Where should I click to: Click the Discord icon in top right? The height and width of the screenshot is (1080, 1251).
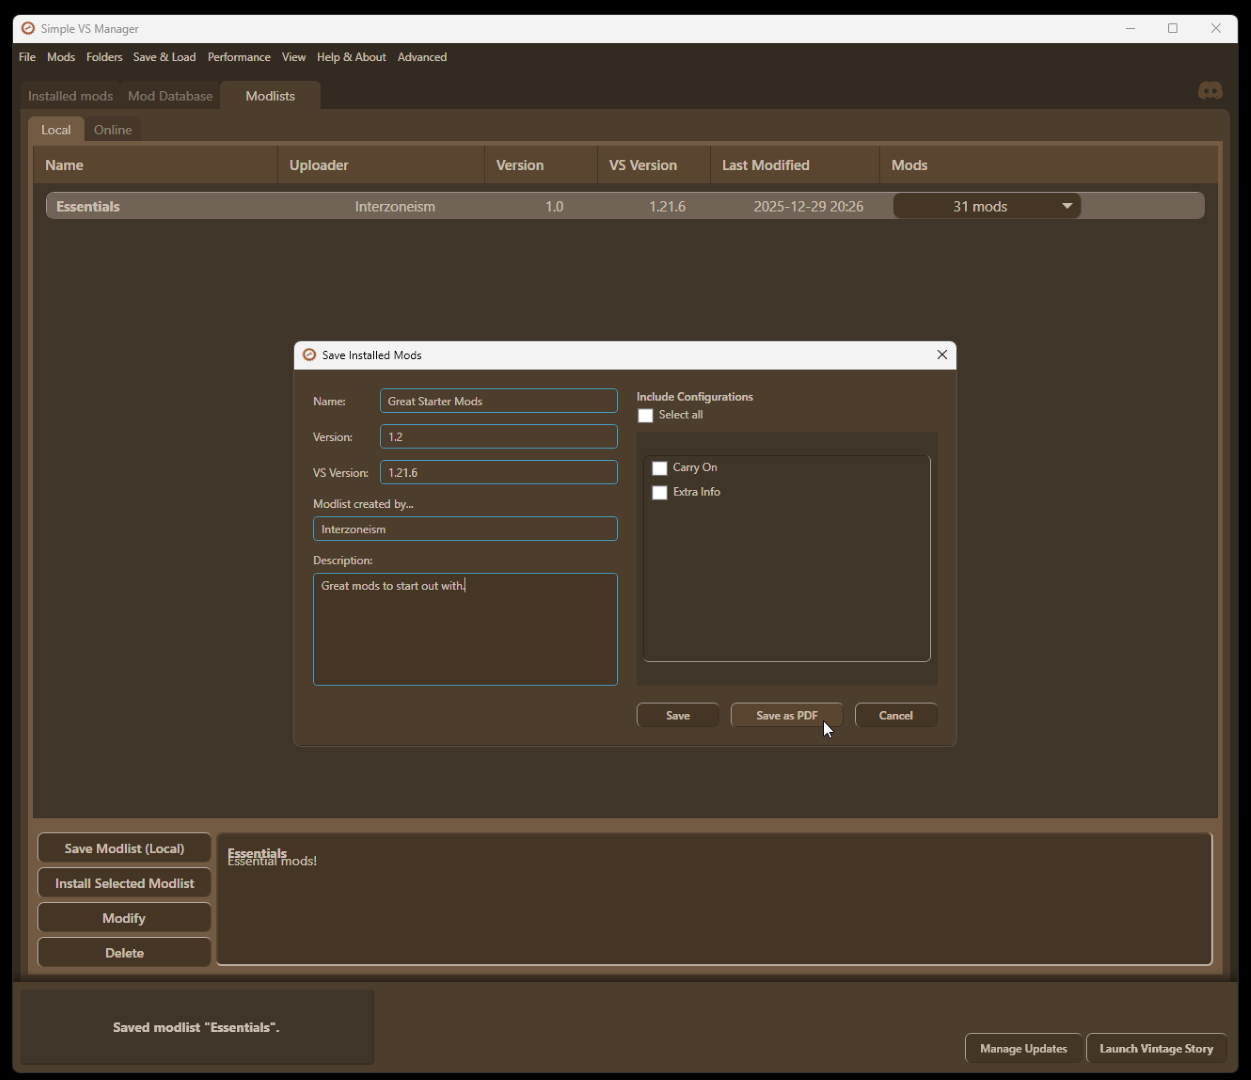tap(1210, 91)
